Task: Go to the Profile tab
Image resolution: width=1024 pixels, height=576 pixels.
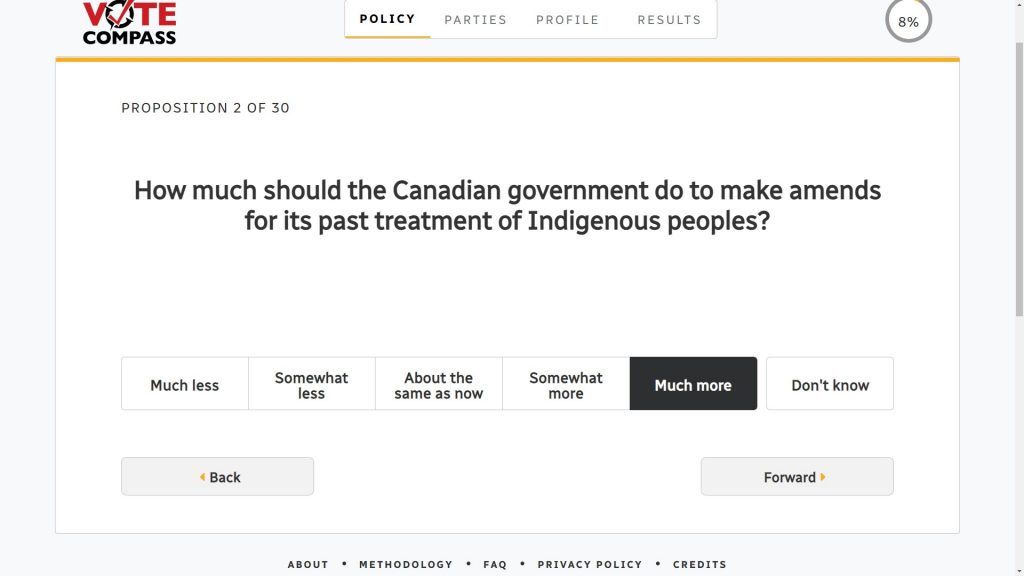Action: 568,19
